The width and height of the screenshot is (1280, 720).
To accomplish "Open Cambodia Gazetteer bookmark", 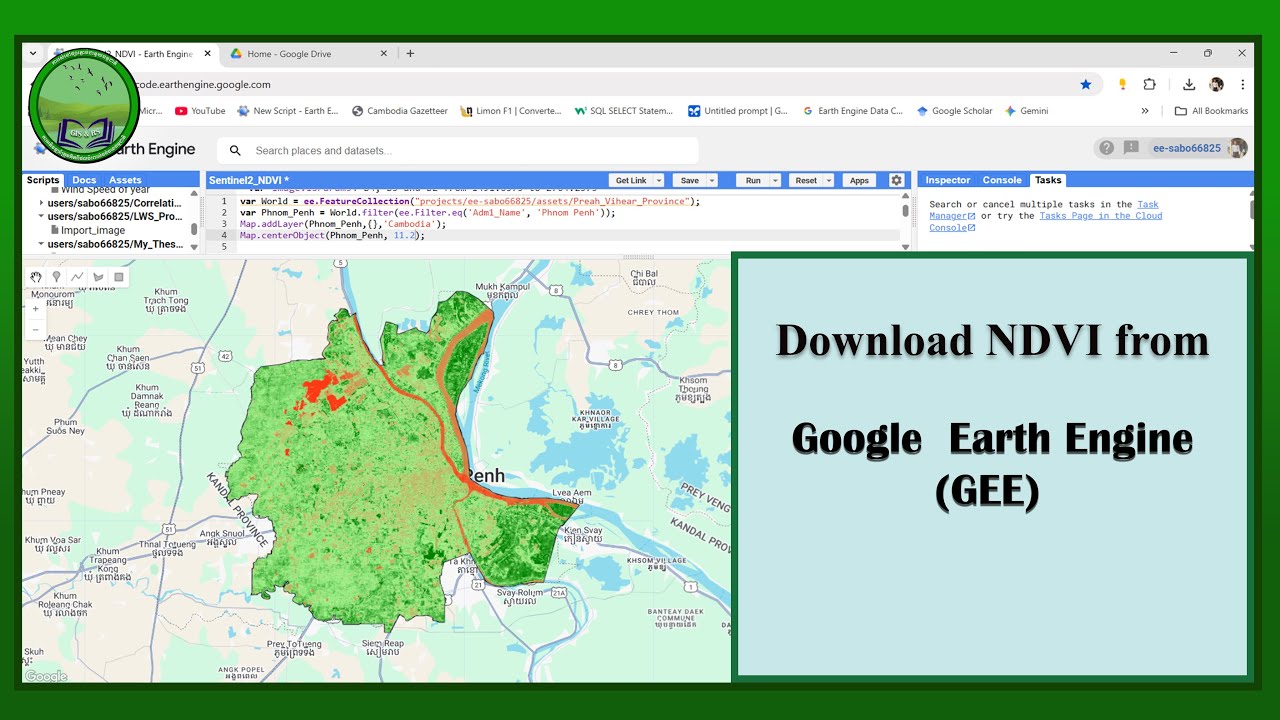I will (400, 111).
